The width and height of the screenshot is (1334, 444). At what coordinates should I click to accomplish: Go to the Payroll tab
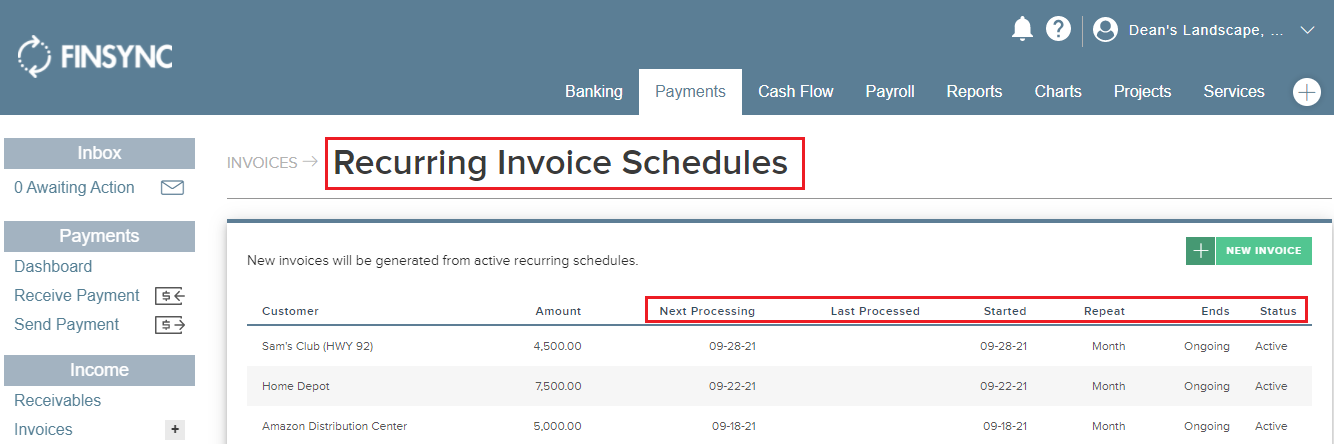click(x=890, y=91)
